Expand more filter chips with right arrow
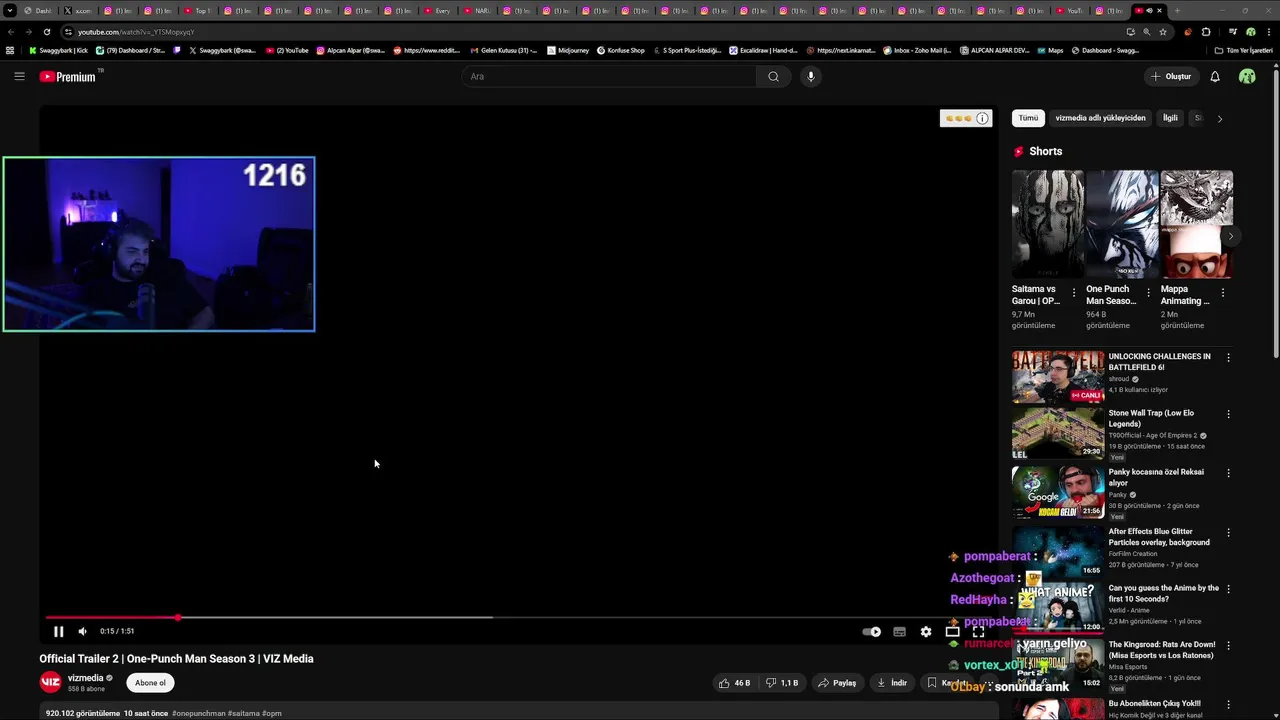This screenshot has height=720, width=1280. click(1219, 118)
